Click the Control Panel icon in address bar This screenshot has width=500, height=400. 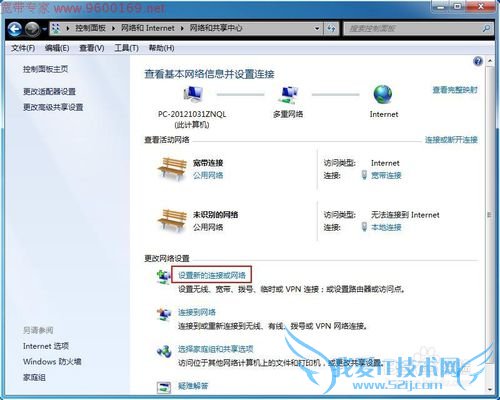coord(56,29)
